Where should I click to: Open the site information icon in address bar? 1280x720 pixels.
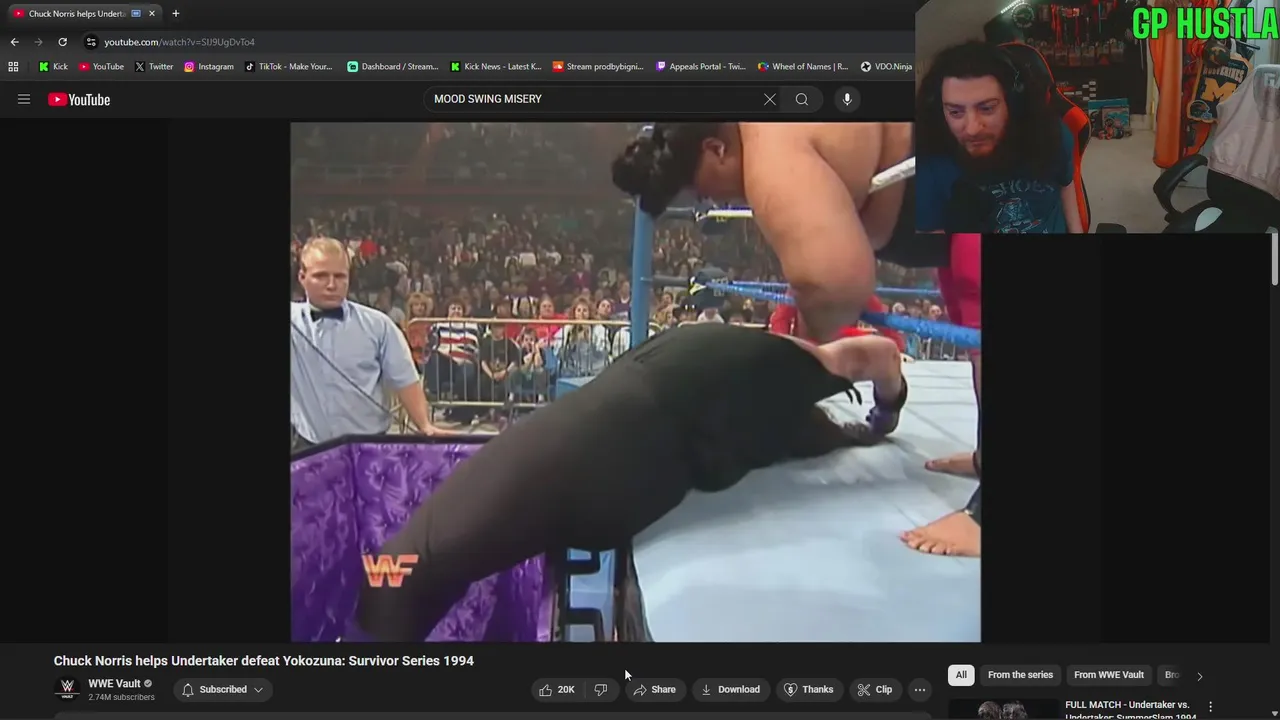coord(91,42)
